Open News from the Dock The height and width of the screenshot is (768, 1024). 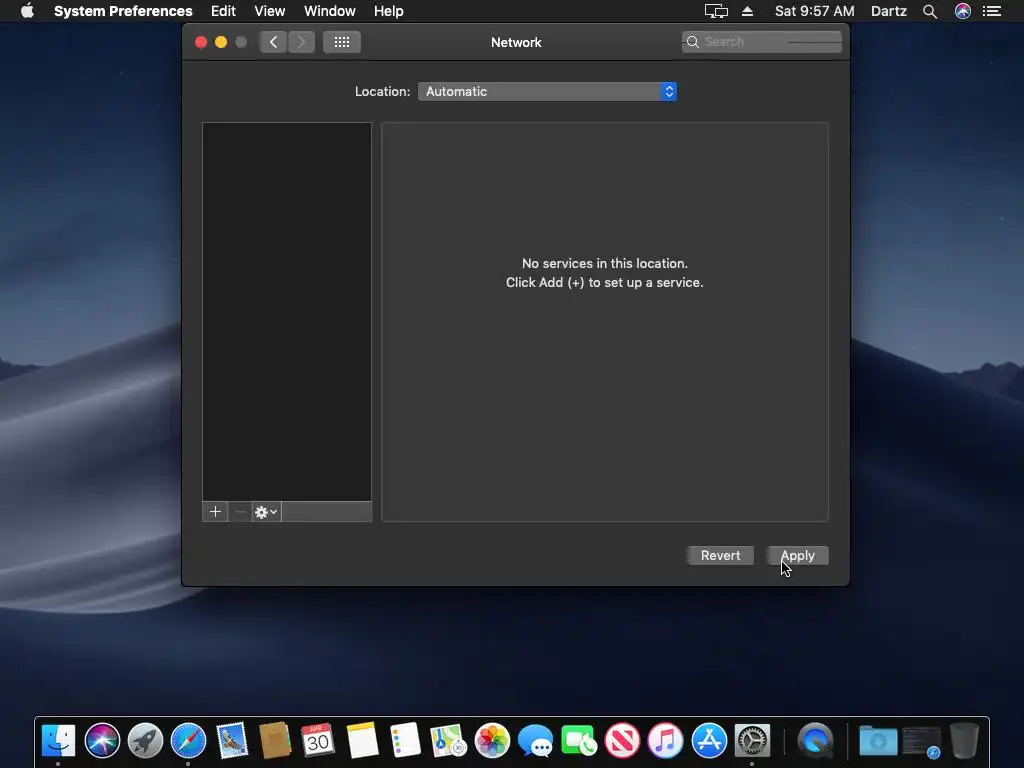(x=622, y=741)
